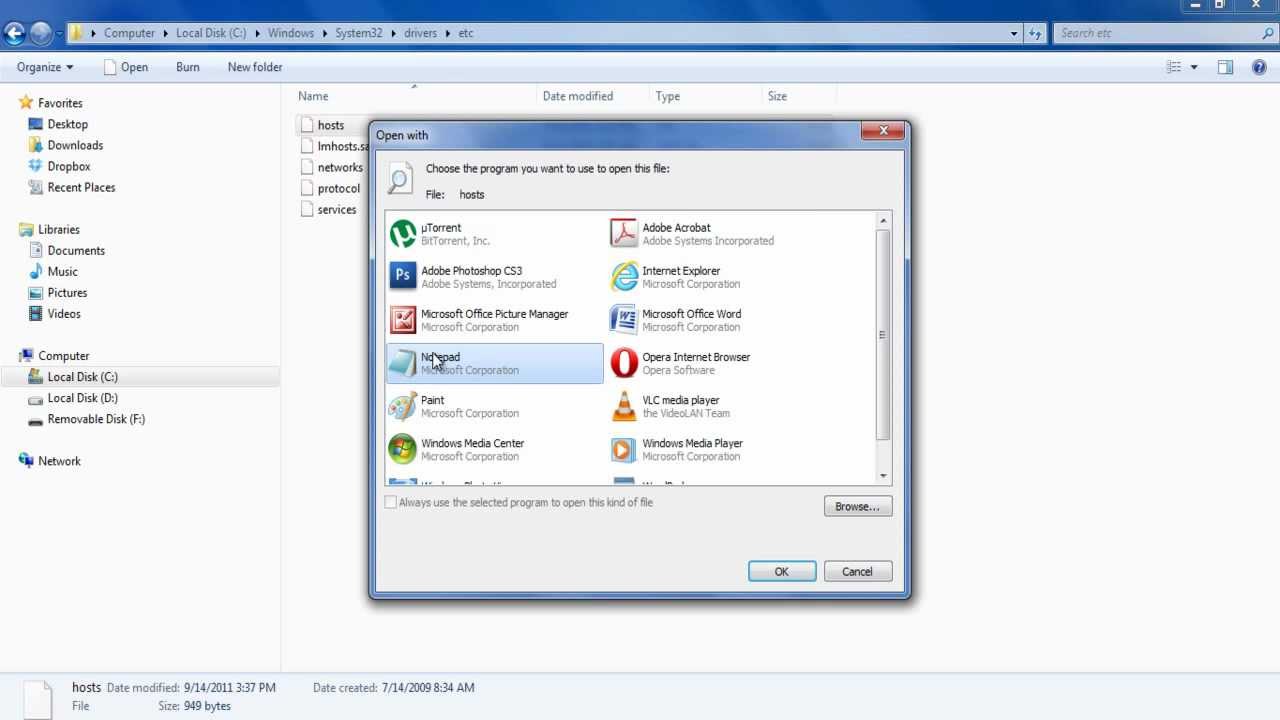This screenshot has height=720, width=1280.
Task: Open the Pictures library icon
Action: (x=36, y=292)
